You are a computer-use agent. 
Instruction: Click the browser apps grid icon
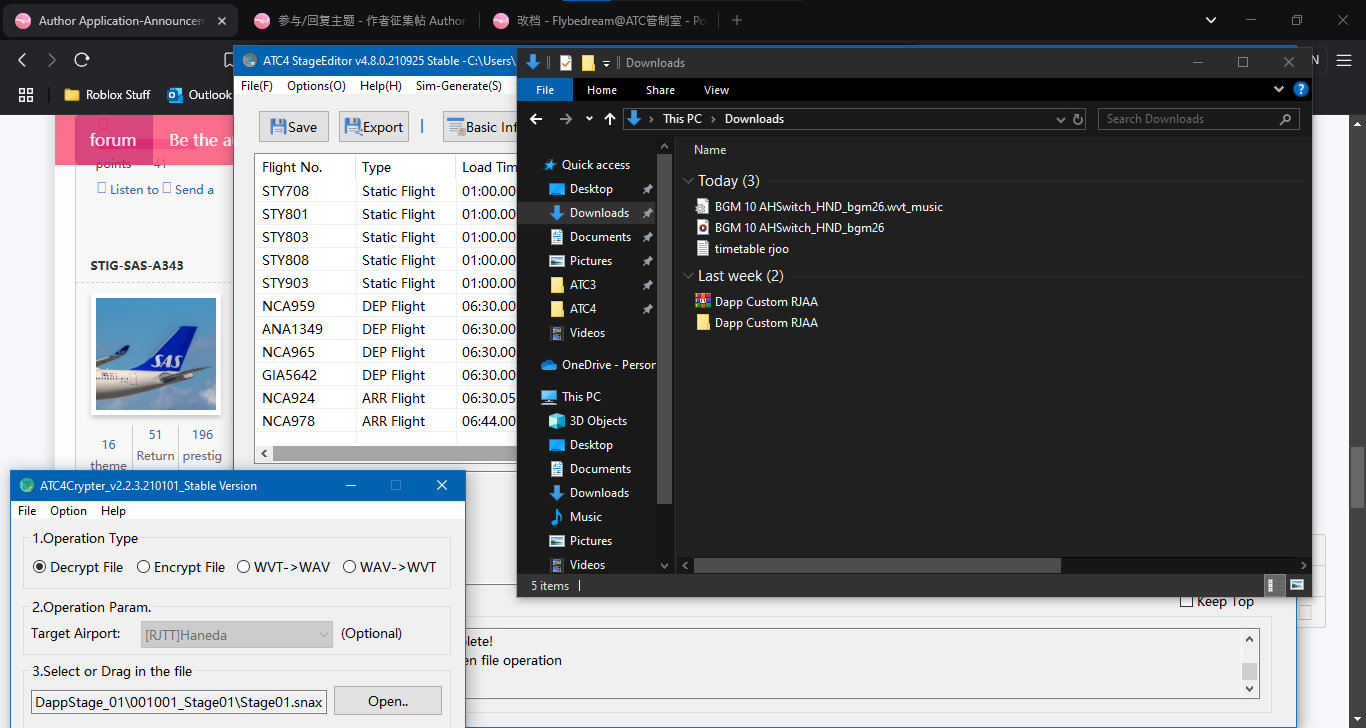click(26, 95)
